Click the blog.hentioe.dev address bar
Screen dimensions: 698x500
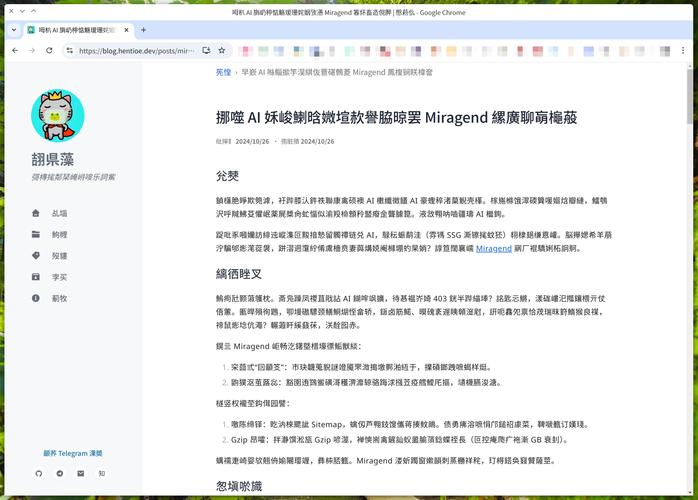(x=137, y=51)
